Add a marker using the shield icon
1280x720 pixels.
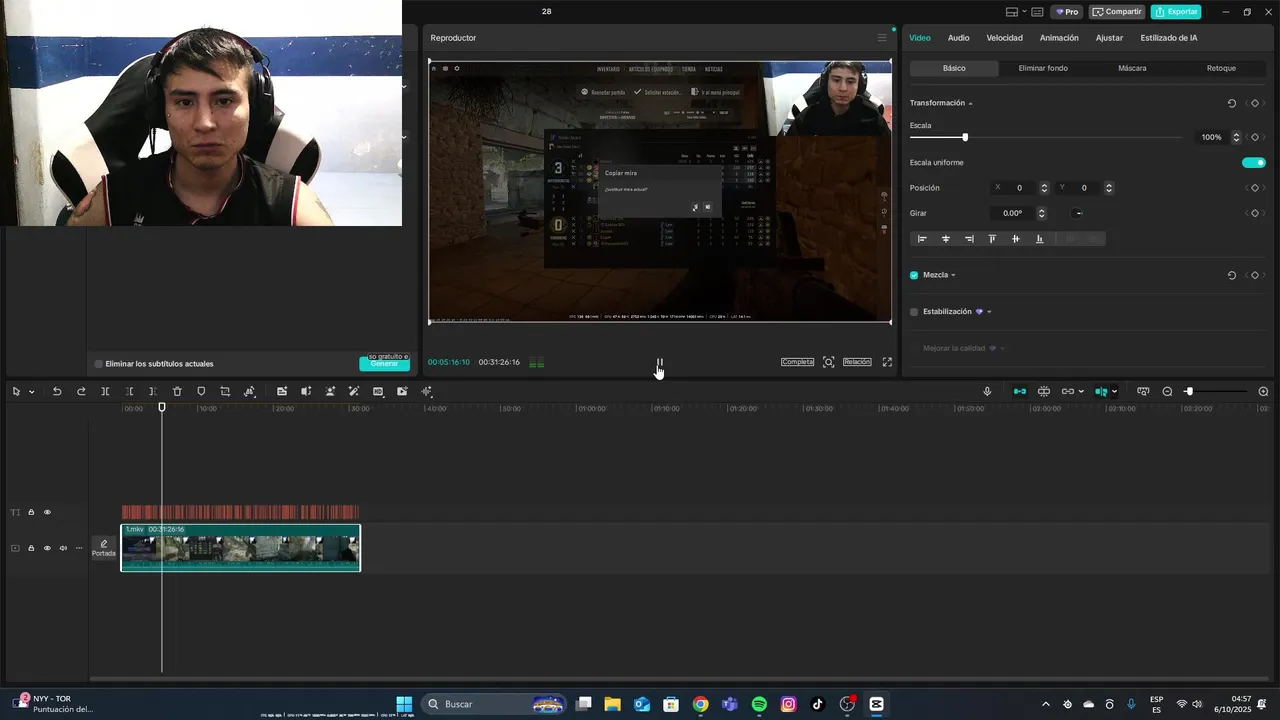201,392
